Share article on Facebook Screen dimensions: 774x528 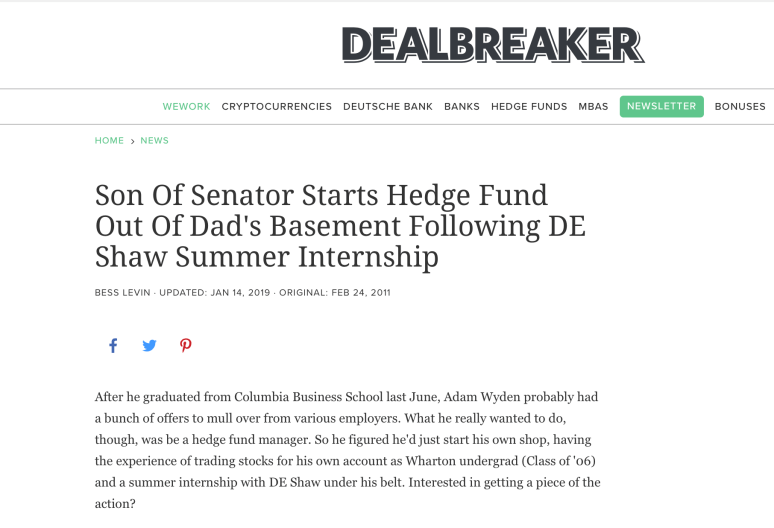point(113,346)
